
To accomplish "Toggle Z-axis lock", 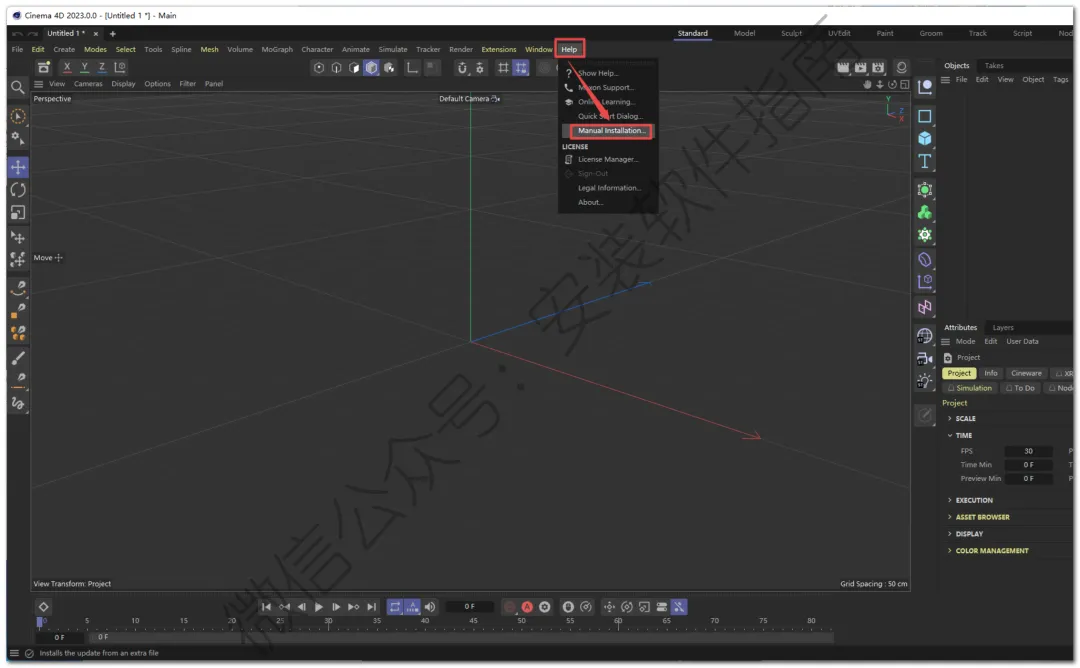I will pos(101,67).
